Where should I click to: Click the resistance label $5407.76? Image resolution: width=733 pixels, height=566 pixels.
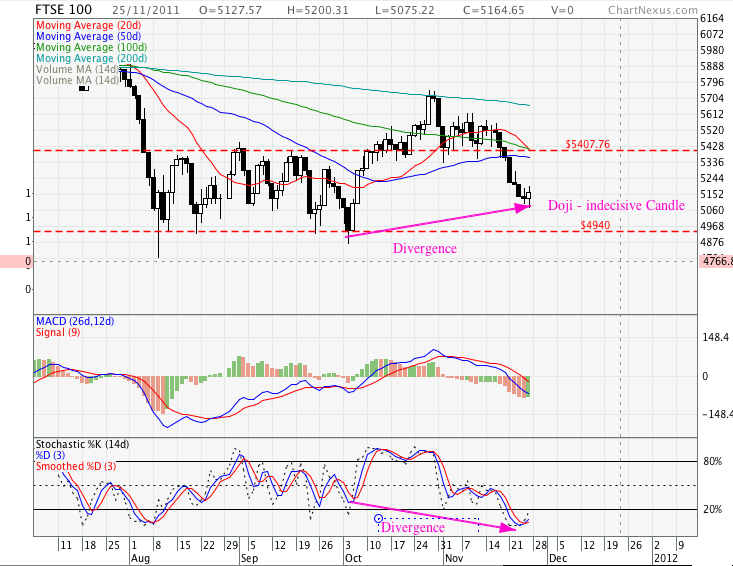[588, 144]
